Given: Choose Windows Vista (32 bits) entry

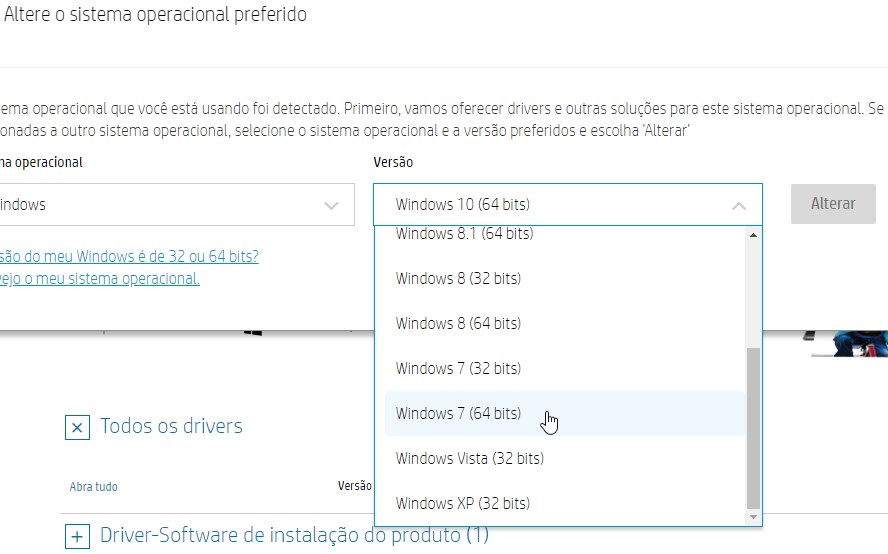Looking at the screenshot, I should point(565,458).
